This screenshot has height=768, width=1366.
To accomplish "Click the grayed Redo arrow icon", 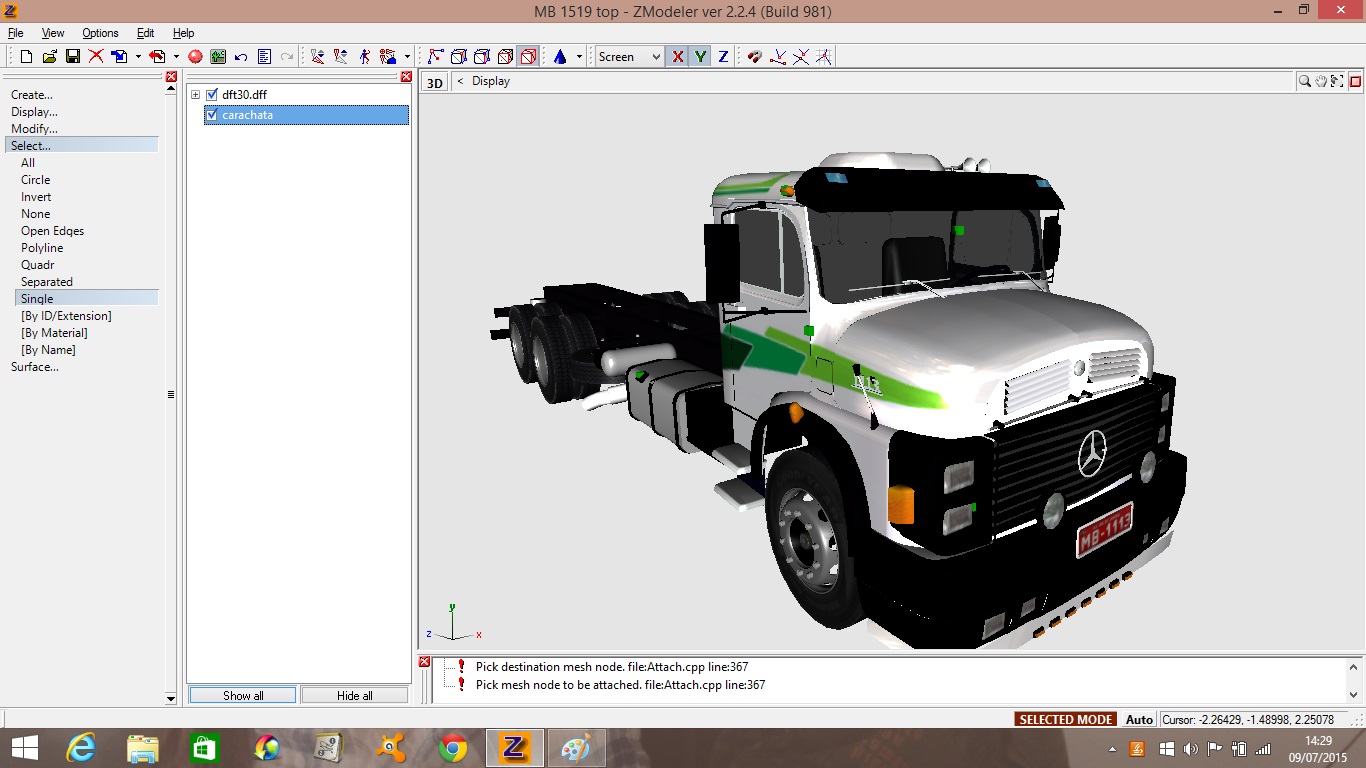I will (287, 57).
